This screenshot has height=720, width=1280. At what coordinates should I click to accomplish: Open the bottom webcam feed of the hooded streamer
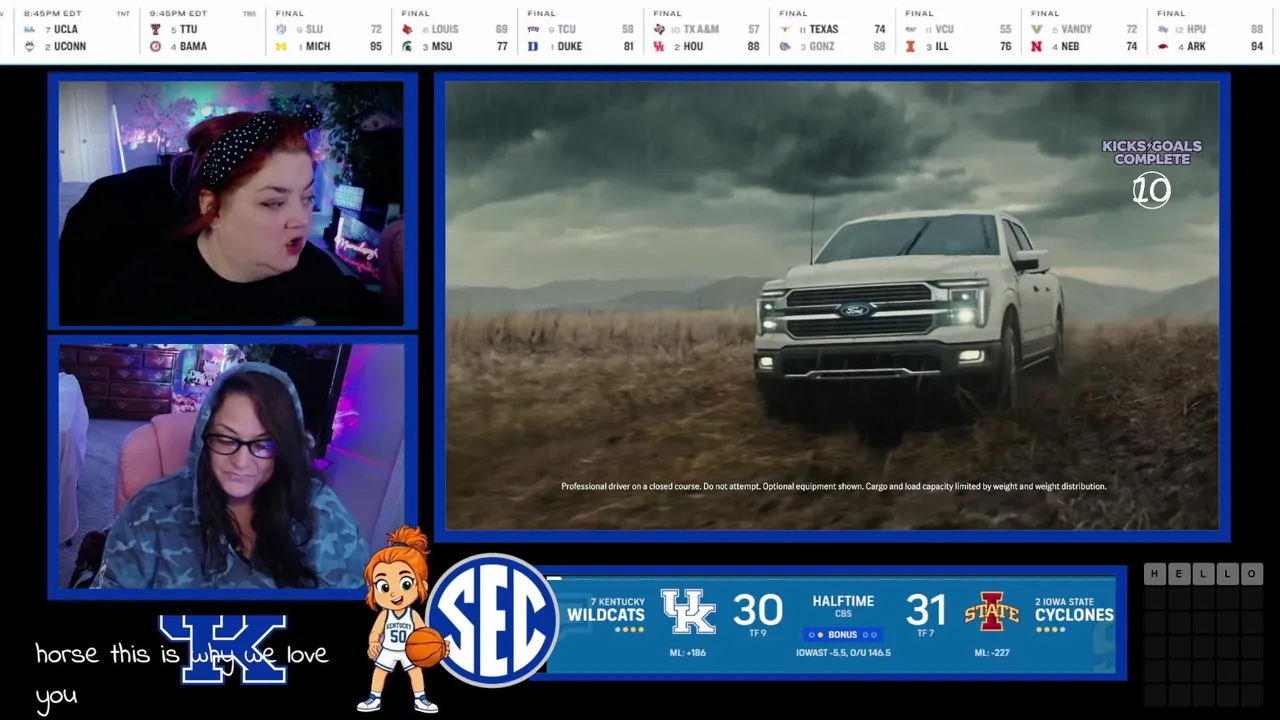(x=231, y=466)
